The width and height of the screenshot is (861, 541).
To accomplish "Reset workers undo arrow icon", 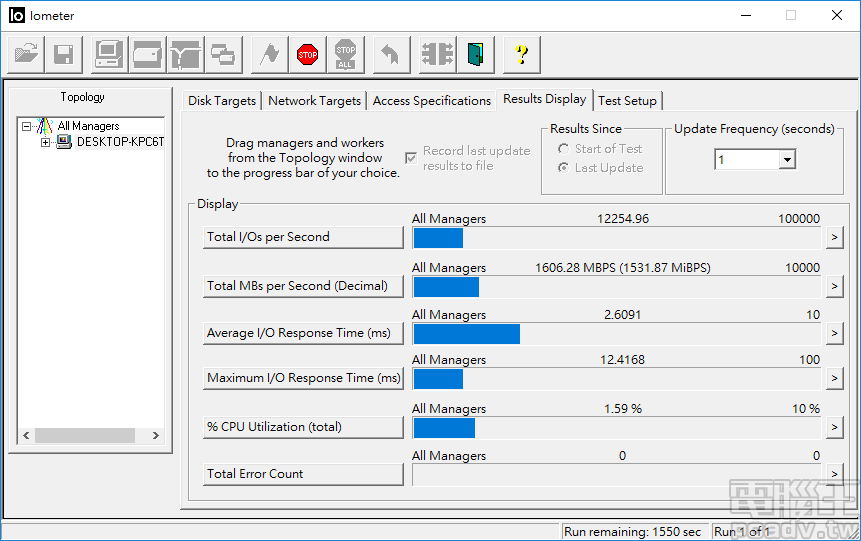I will point(391,54).
